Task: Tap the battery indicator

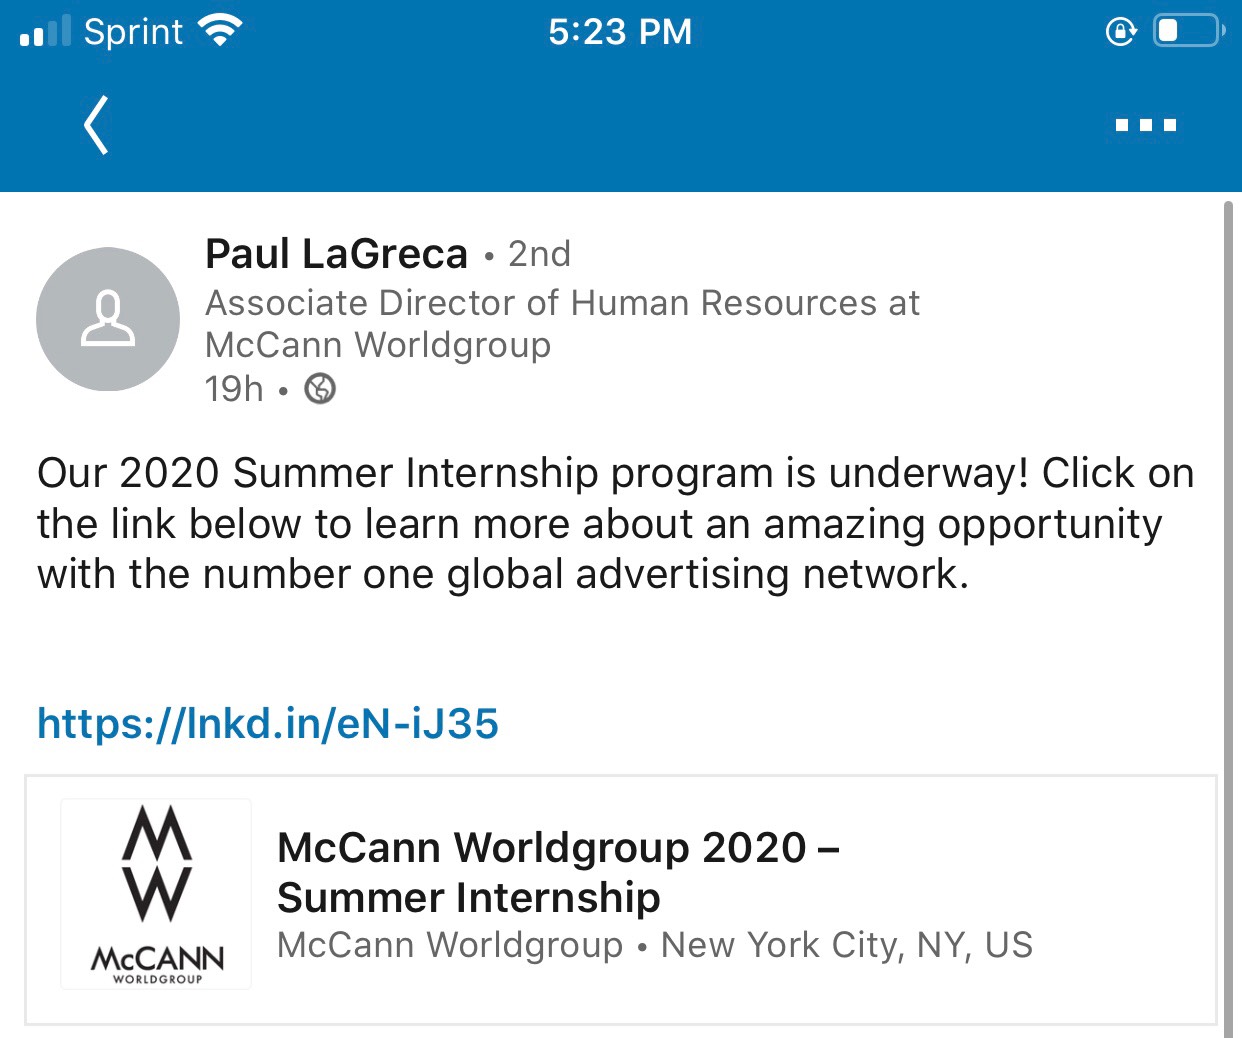Action: 1186,31
